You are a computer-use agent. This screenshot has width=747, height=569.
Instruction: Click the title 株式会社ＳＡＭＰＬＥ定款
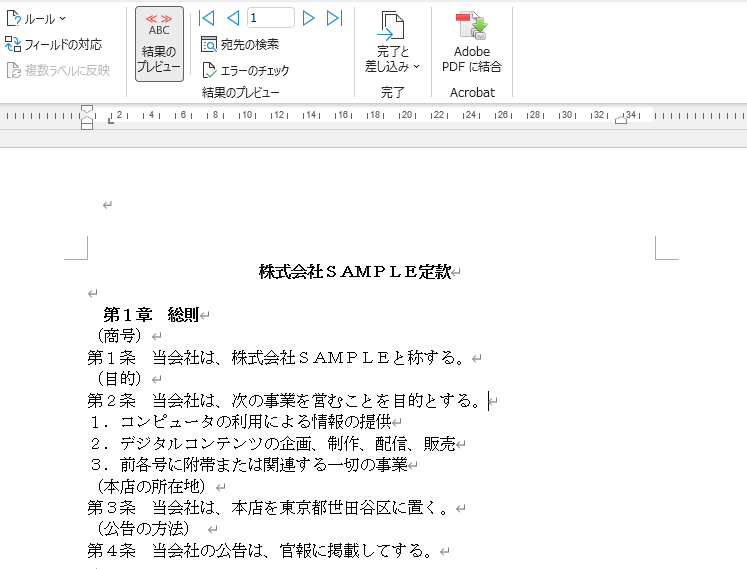(355, 272)
